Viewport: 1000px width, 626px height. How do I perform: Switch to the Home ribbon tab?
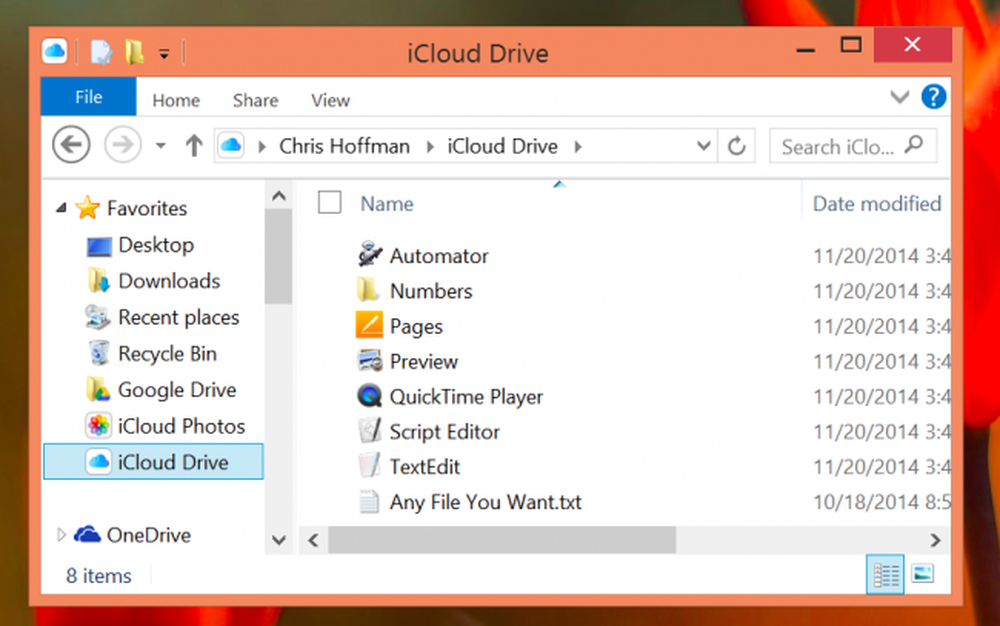(x=176, y=100)
